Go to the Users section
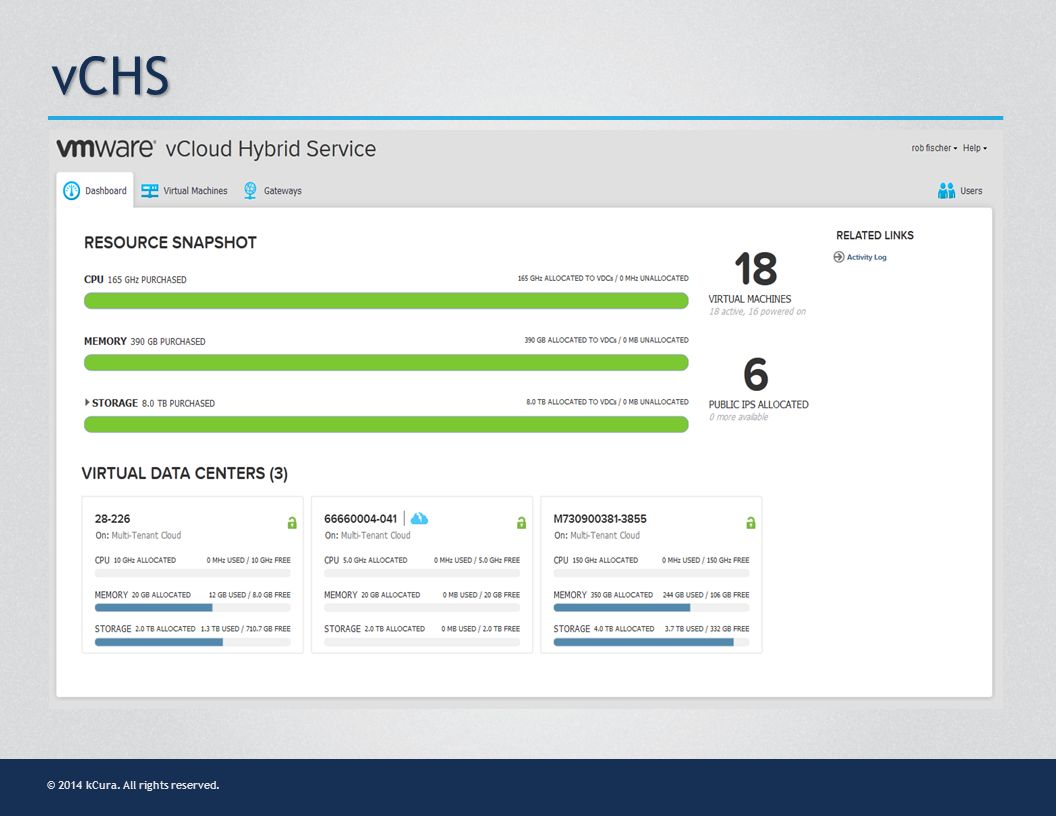The width and height of the screenshot is (1056, 816). [x=960, y=191]
